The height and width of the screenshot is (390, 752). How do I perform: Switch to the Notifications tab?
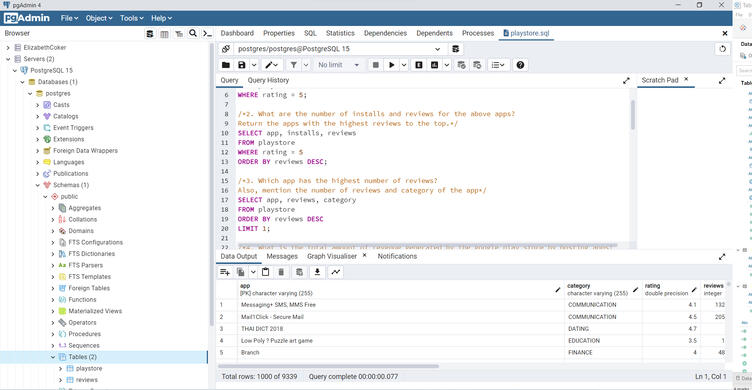coord(397,256)
